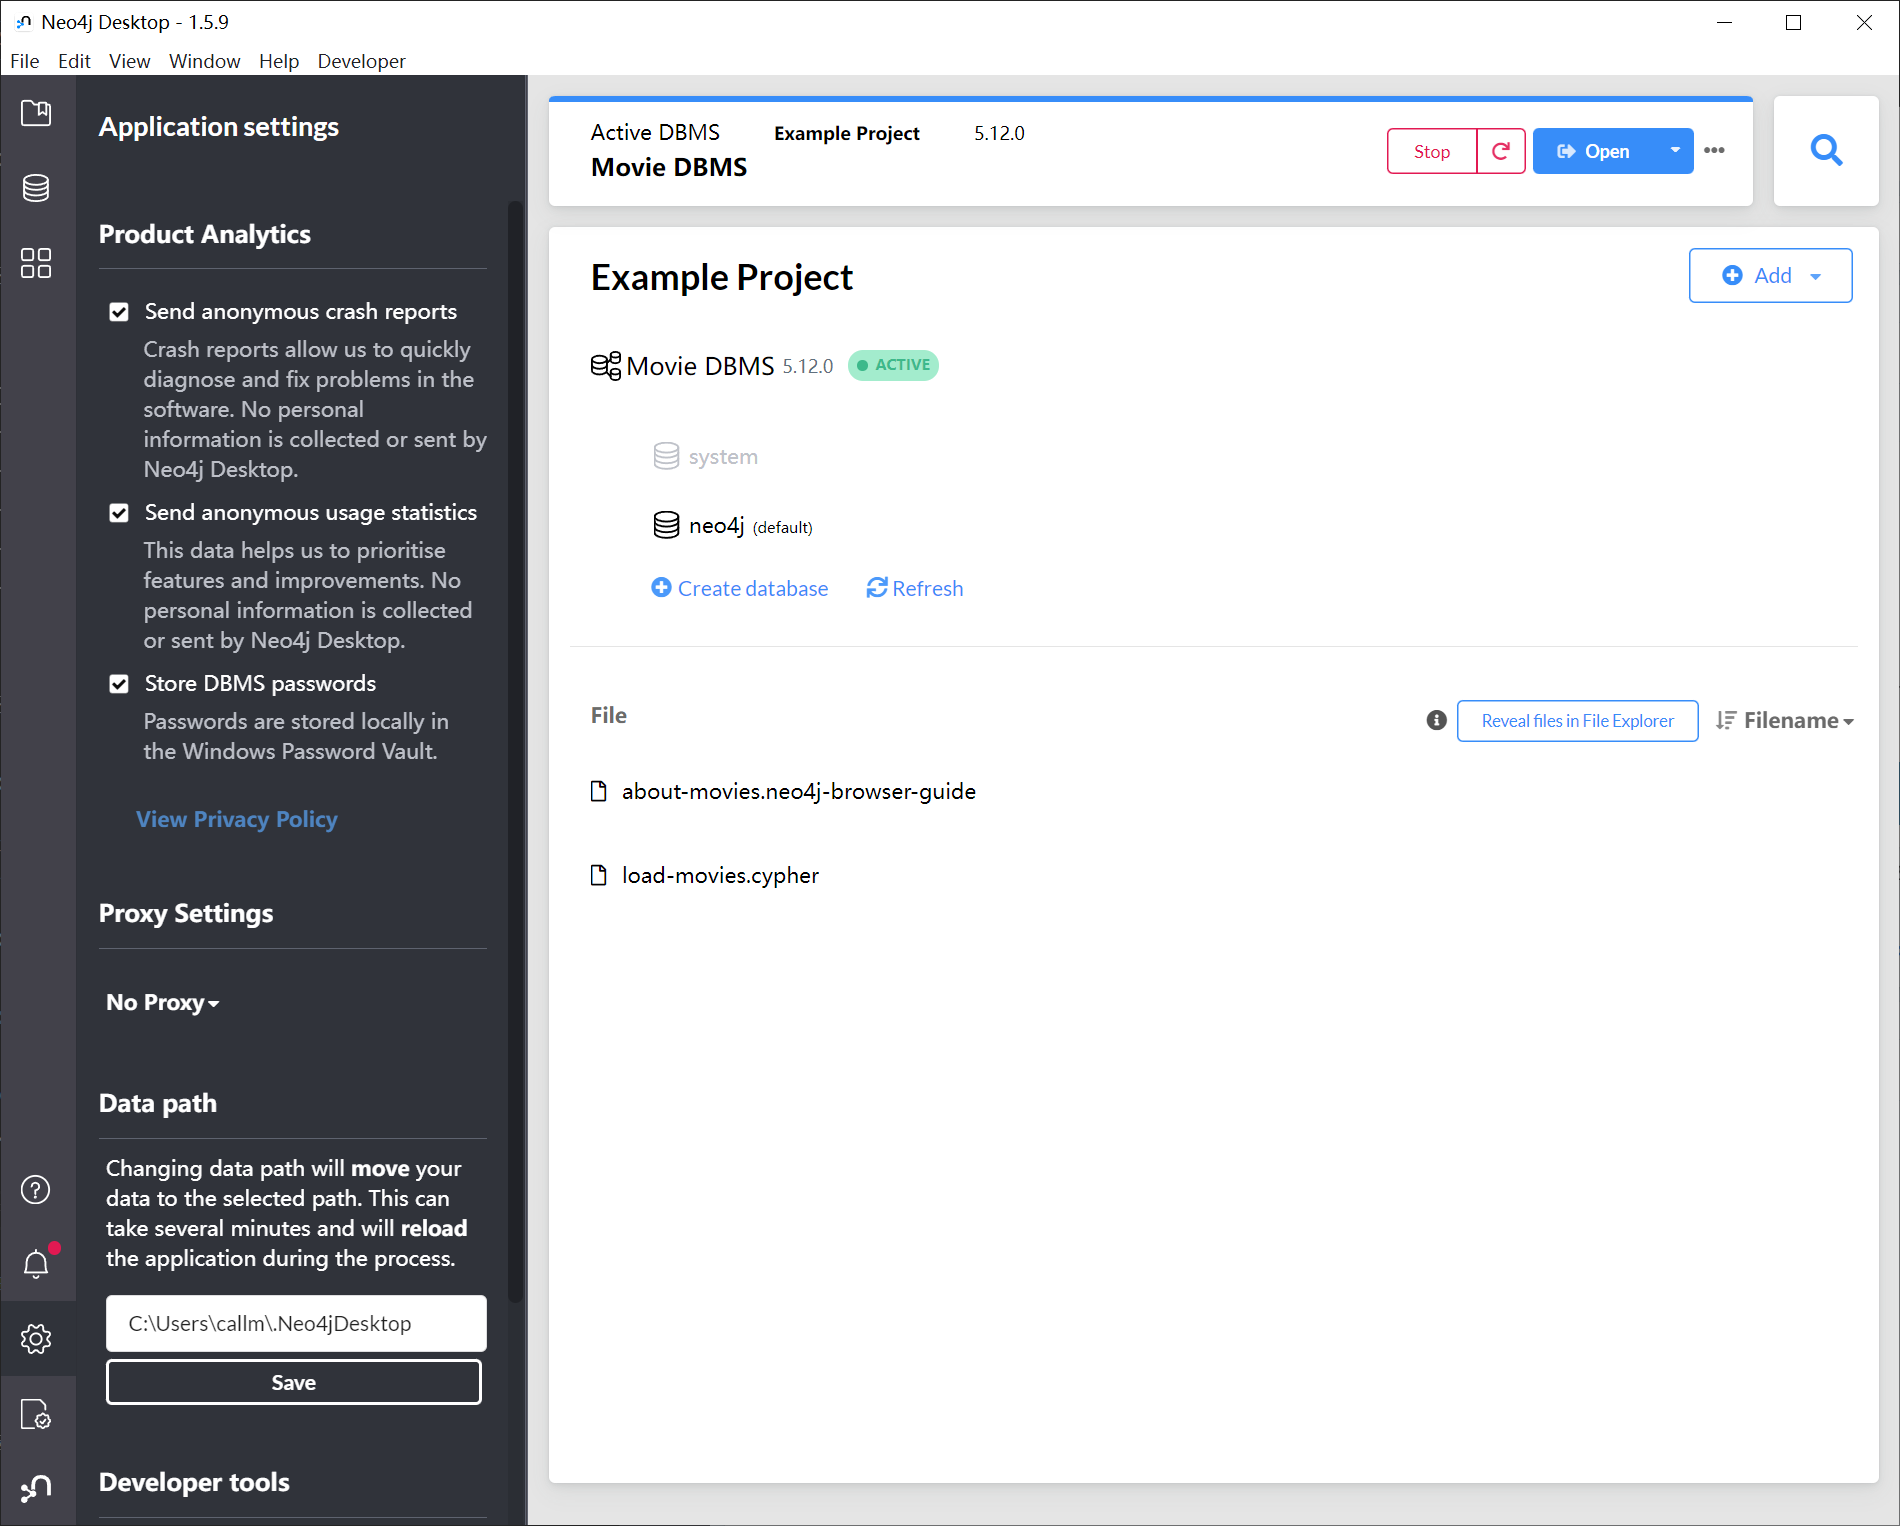The height and width of the screenshot is (1526, 1900).
Task: Click the Example Project label in the active DBMS bar
Action: coord(847,133)
